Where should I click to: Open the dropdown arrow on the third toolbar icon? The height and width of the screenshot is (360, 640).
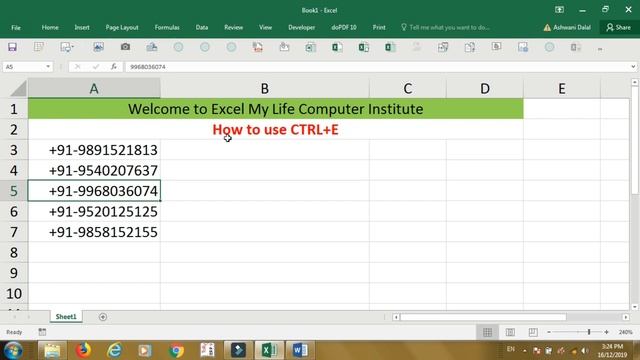73,47
